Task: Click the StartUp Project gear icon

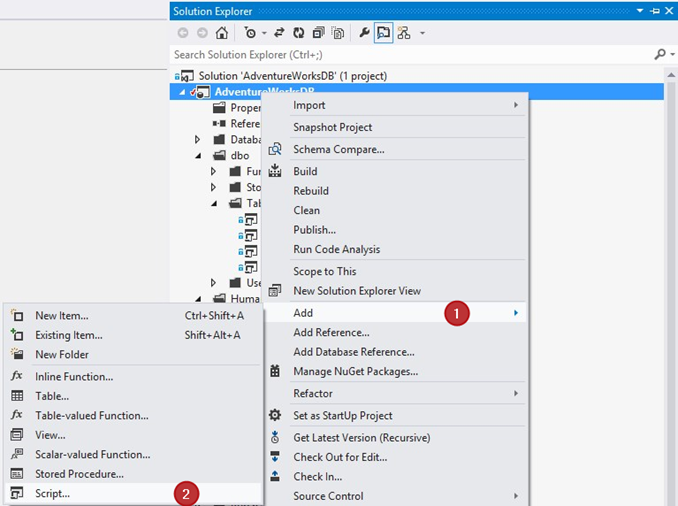Action: [x=275, y=415]
